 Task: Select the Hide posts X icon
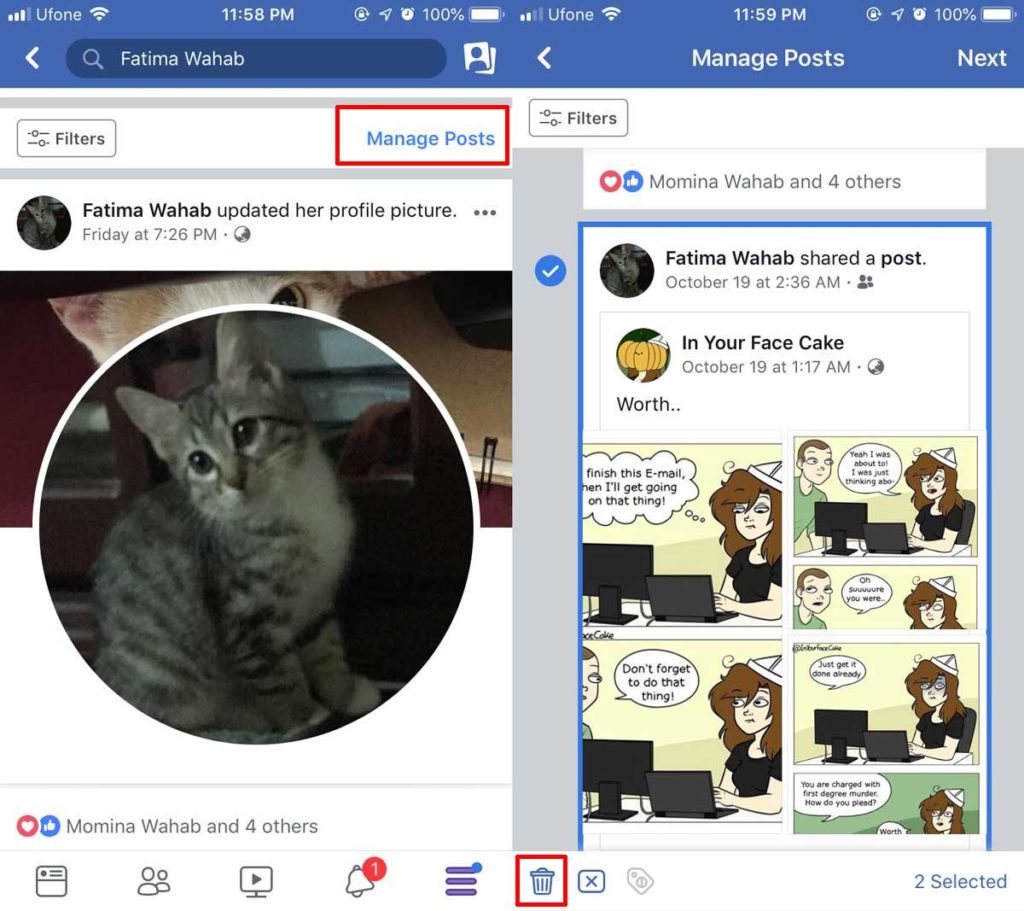pyautogui.click(x=591, y=880)
